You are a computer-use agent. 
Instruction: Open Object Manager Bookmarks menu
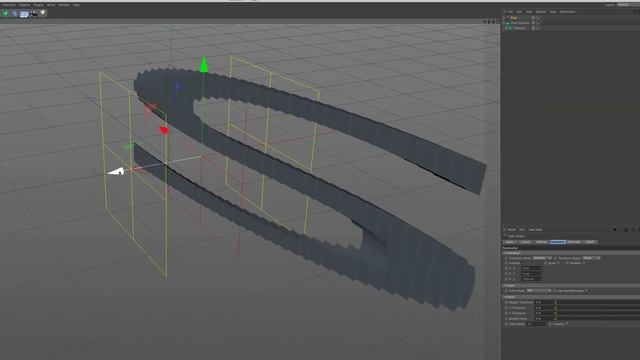tap(567, 12)
